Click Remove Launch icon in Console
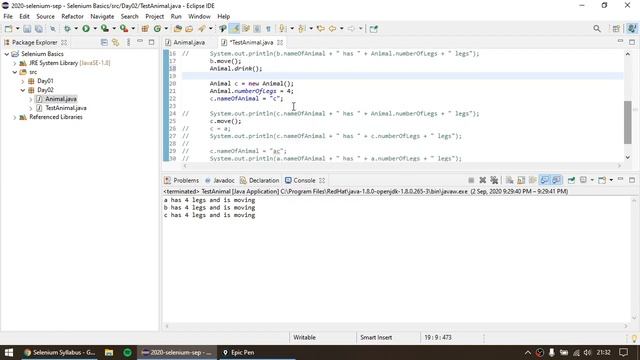The height and width of the screenshot is (360, 640). tap(482, 180)
